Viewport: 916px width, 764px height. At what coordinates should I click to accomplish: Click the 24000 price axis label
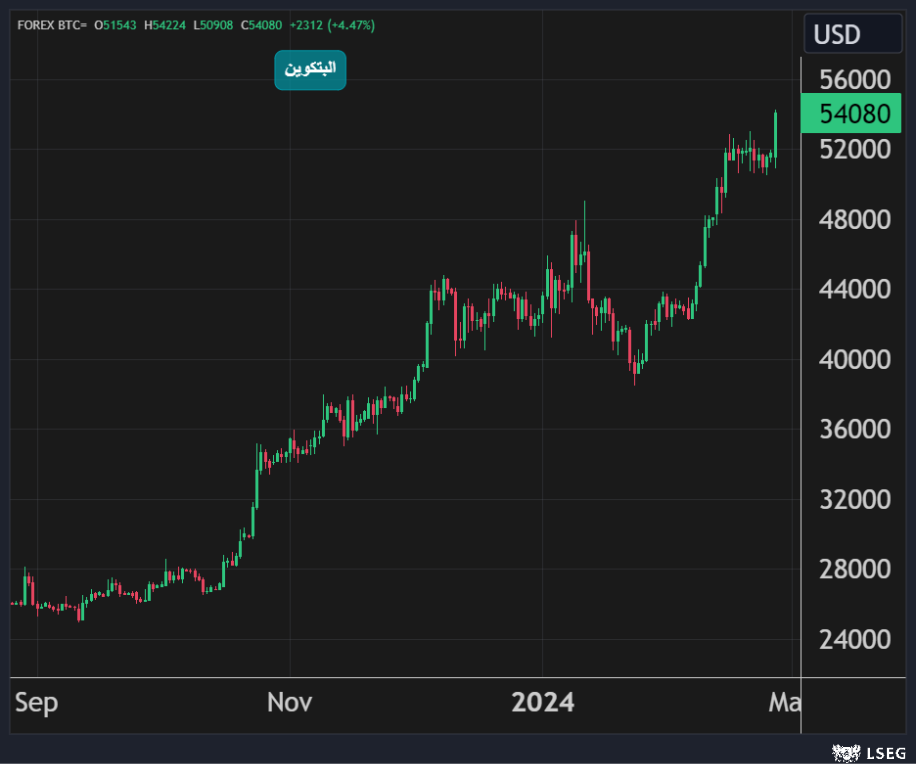(x=854, y=639)
